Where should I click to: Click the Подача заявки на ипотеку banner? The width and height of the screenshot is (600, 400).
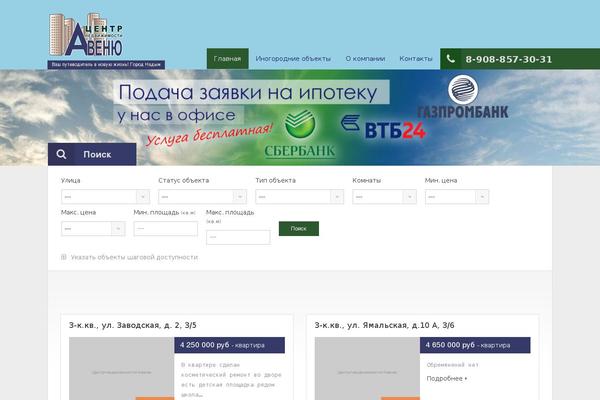coord(251,92)
